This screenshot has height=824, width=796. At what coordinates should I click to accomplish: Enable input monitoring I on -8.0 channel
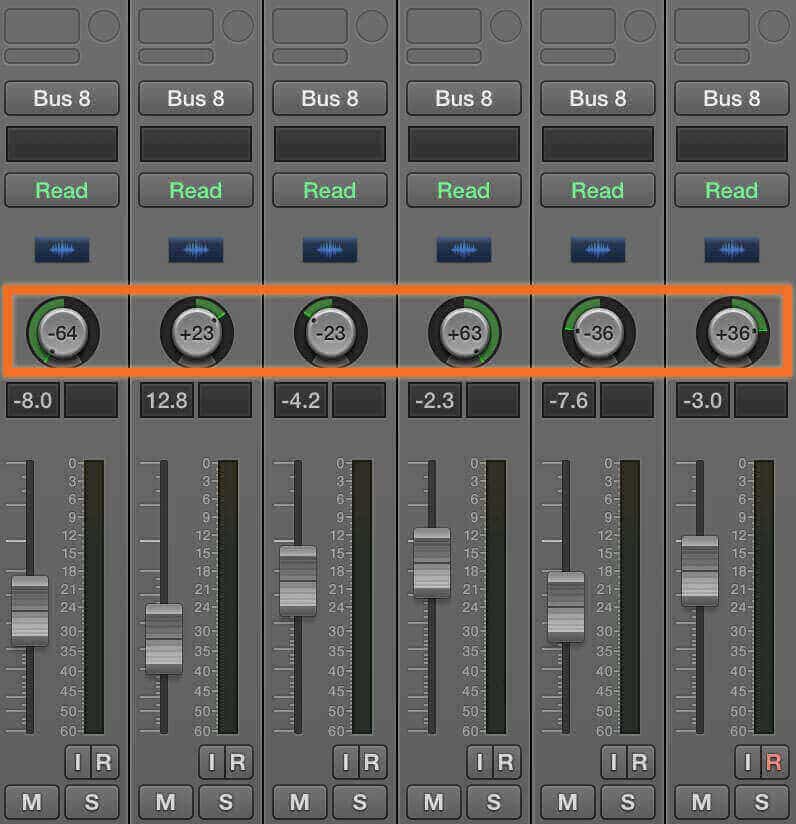pyautogui.click(x=78, y=761)
